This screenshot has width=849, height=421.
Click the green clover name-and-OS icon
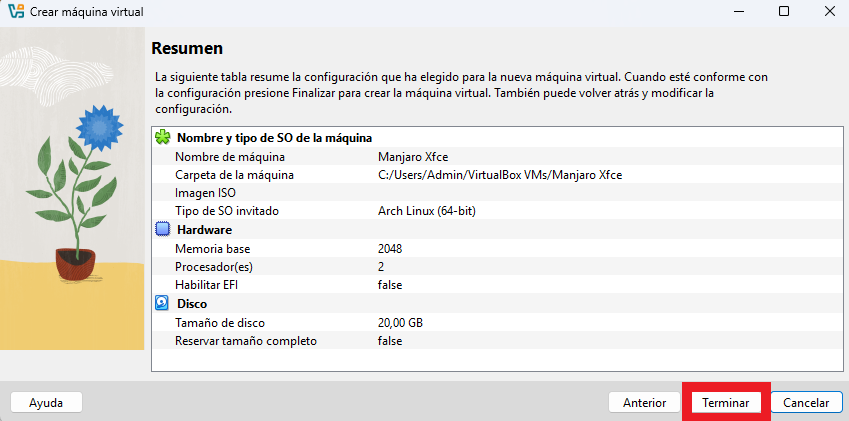(162, 137)
